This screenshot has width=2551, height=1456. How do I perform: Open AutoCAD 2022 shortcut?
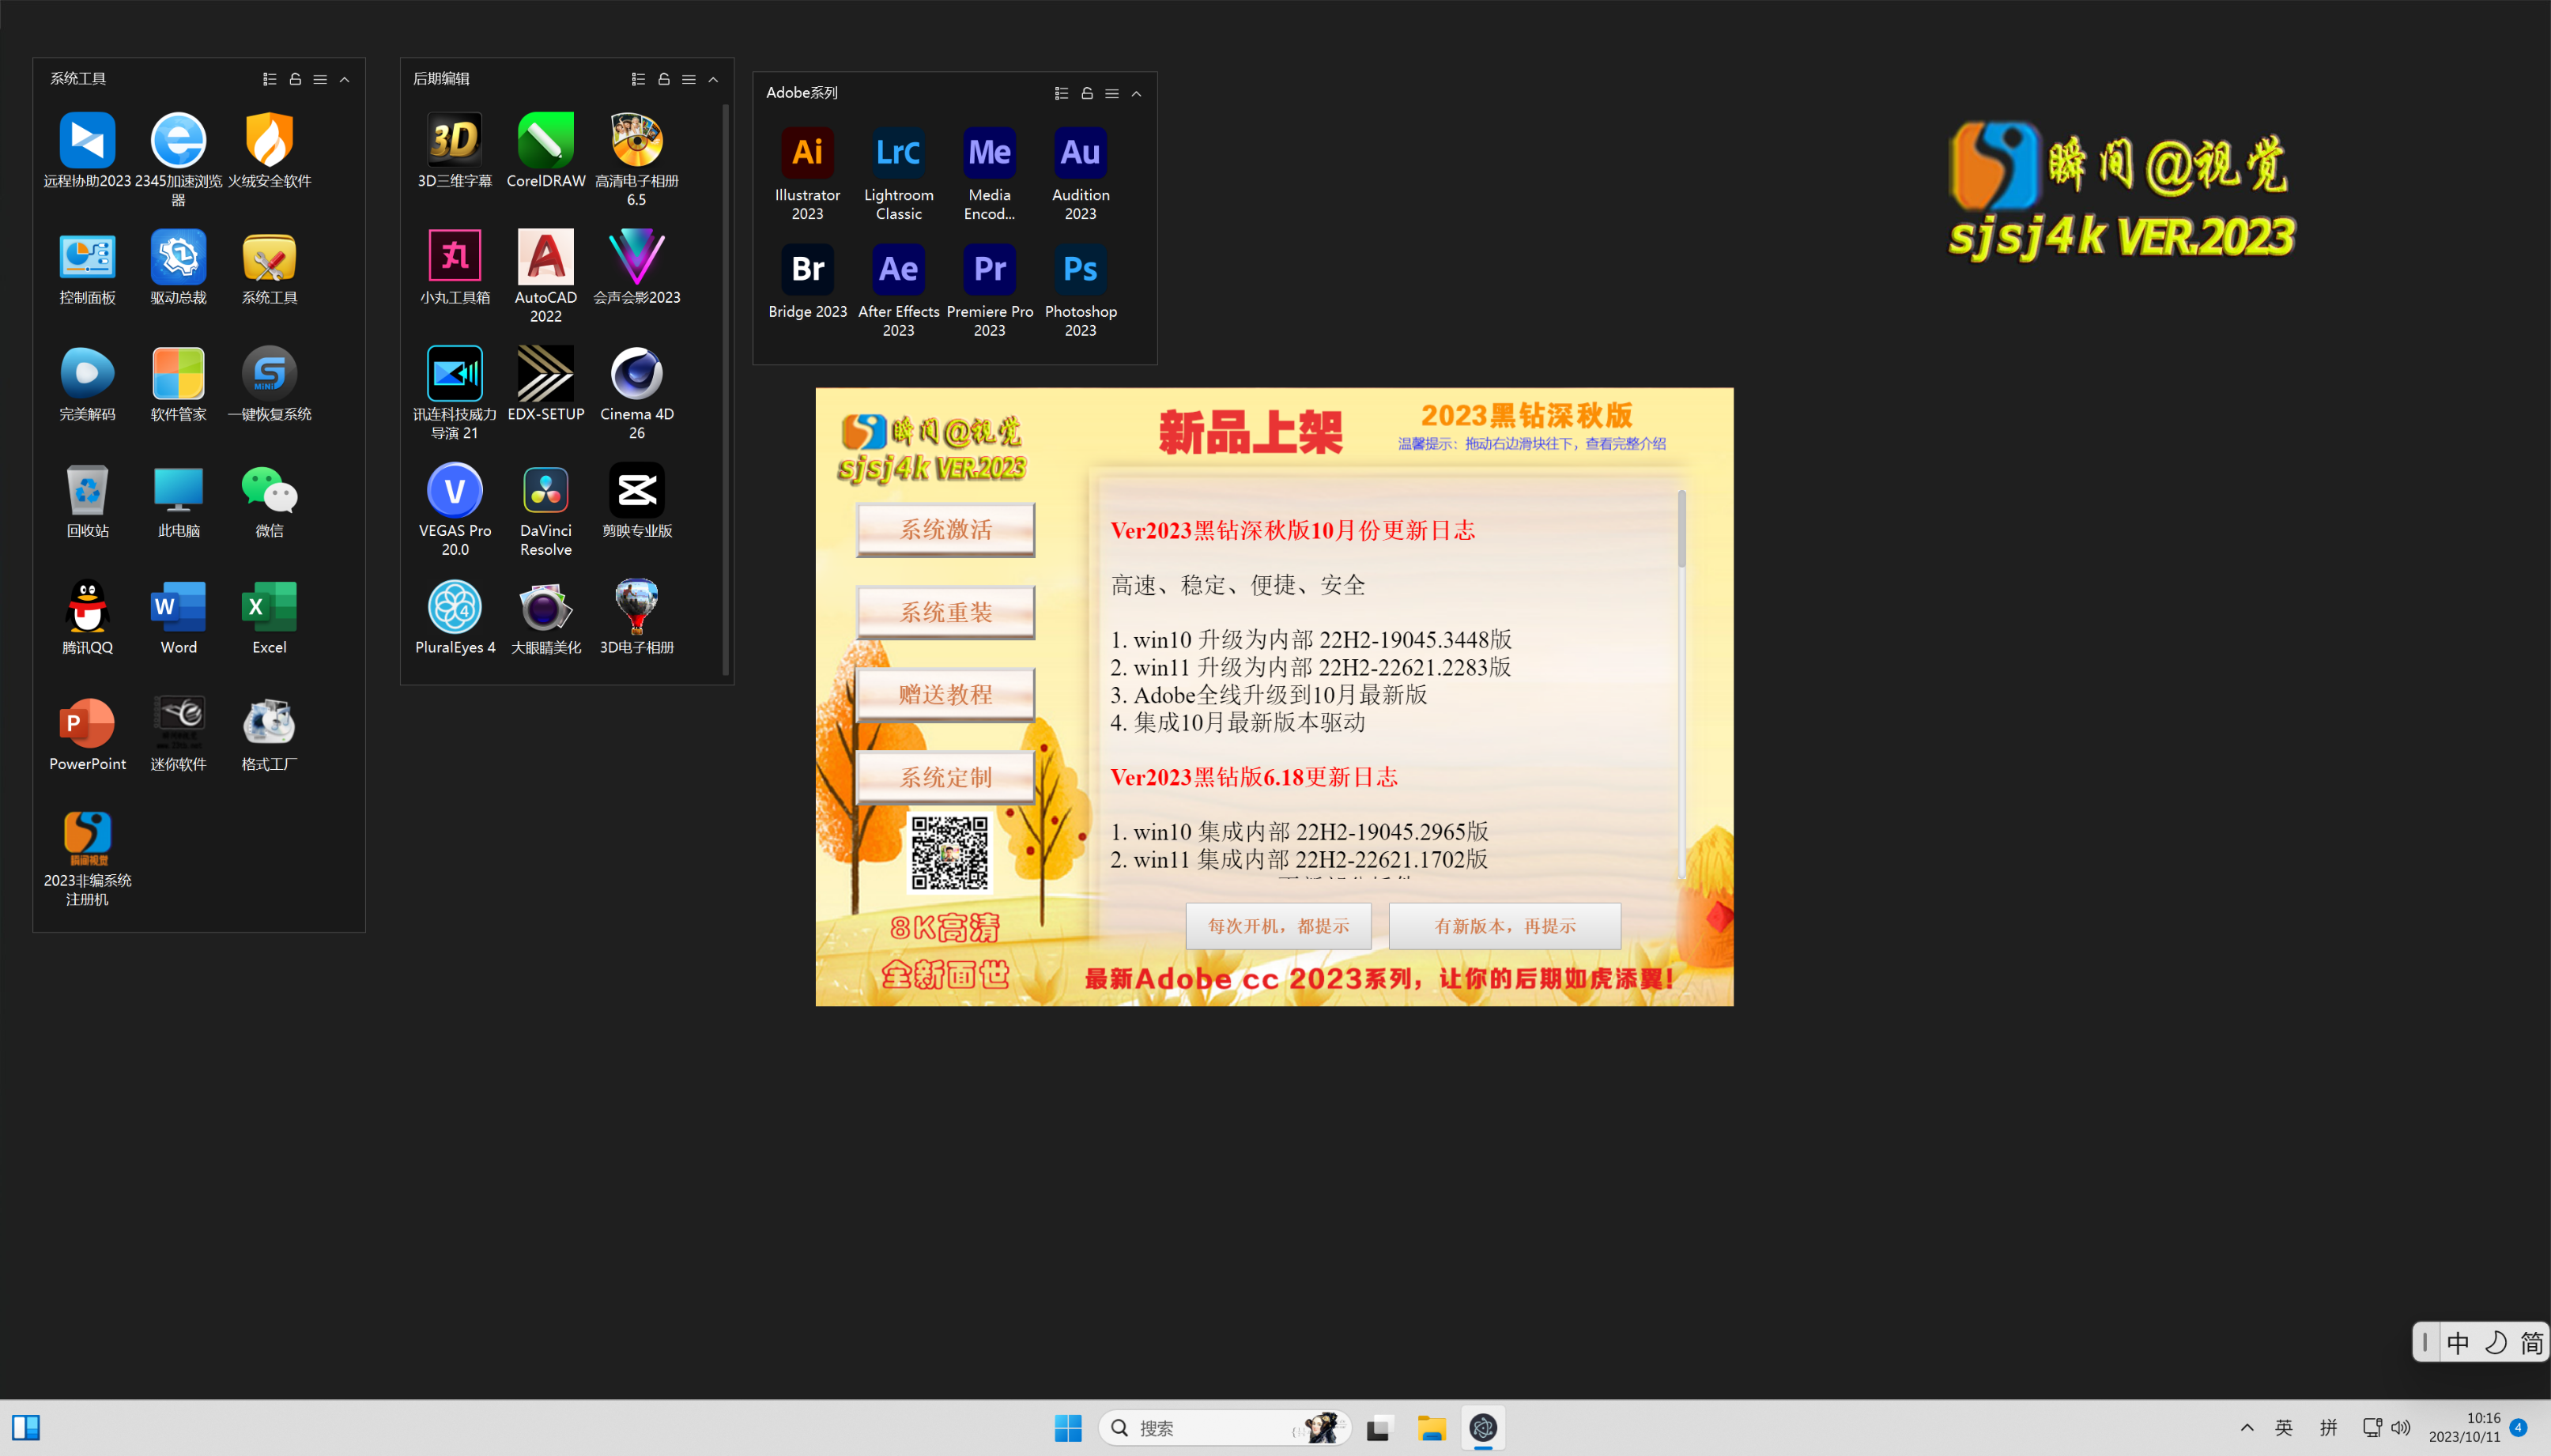point(546,275)
